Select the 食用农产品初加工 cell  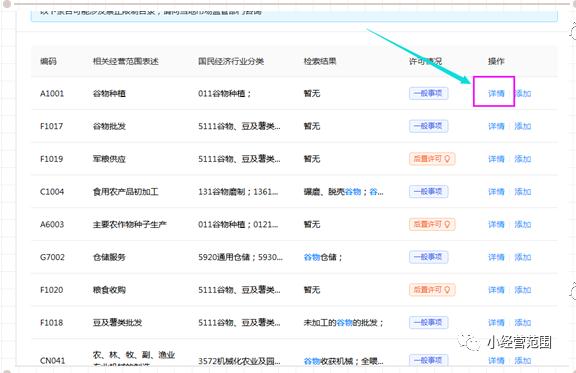(126, 191)
